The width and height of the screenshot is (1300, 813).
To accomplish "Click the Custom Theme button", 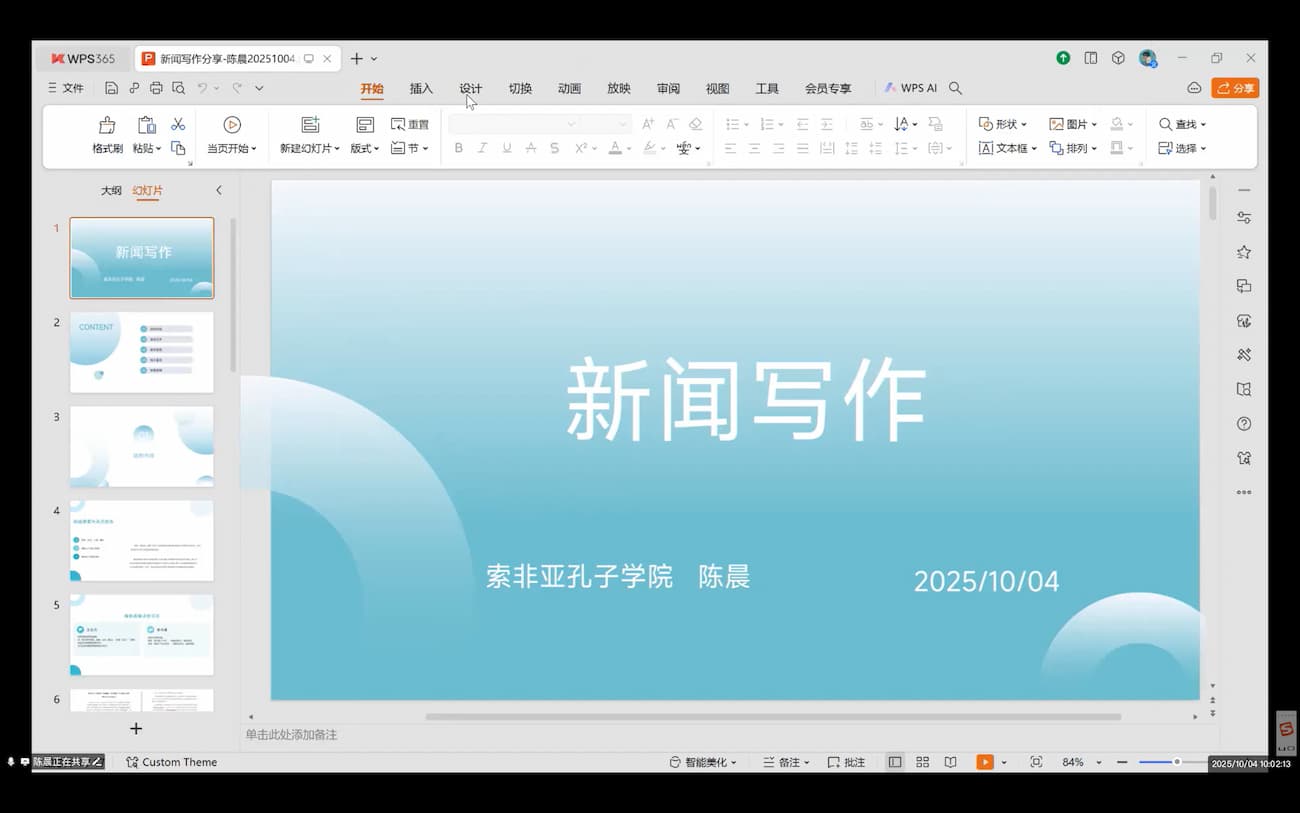I will coord(171,761).
